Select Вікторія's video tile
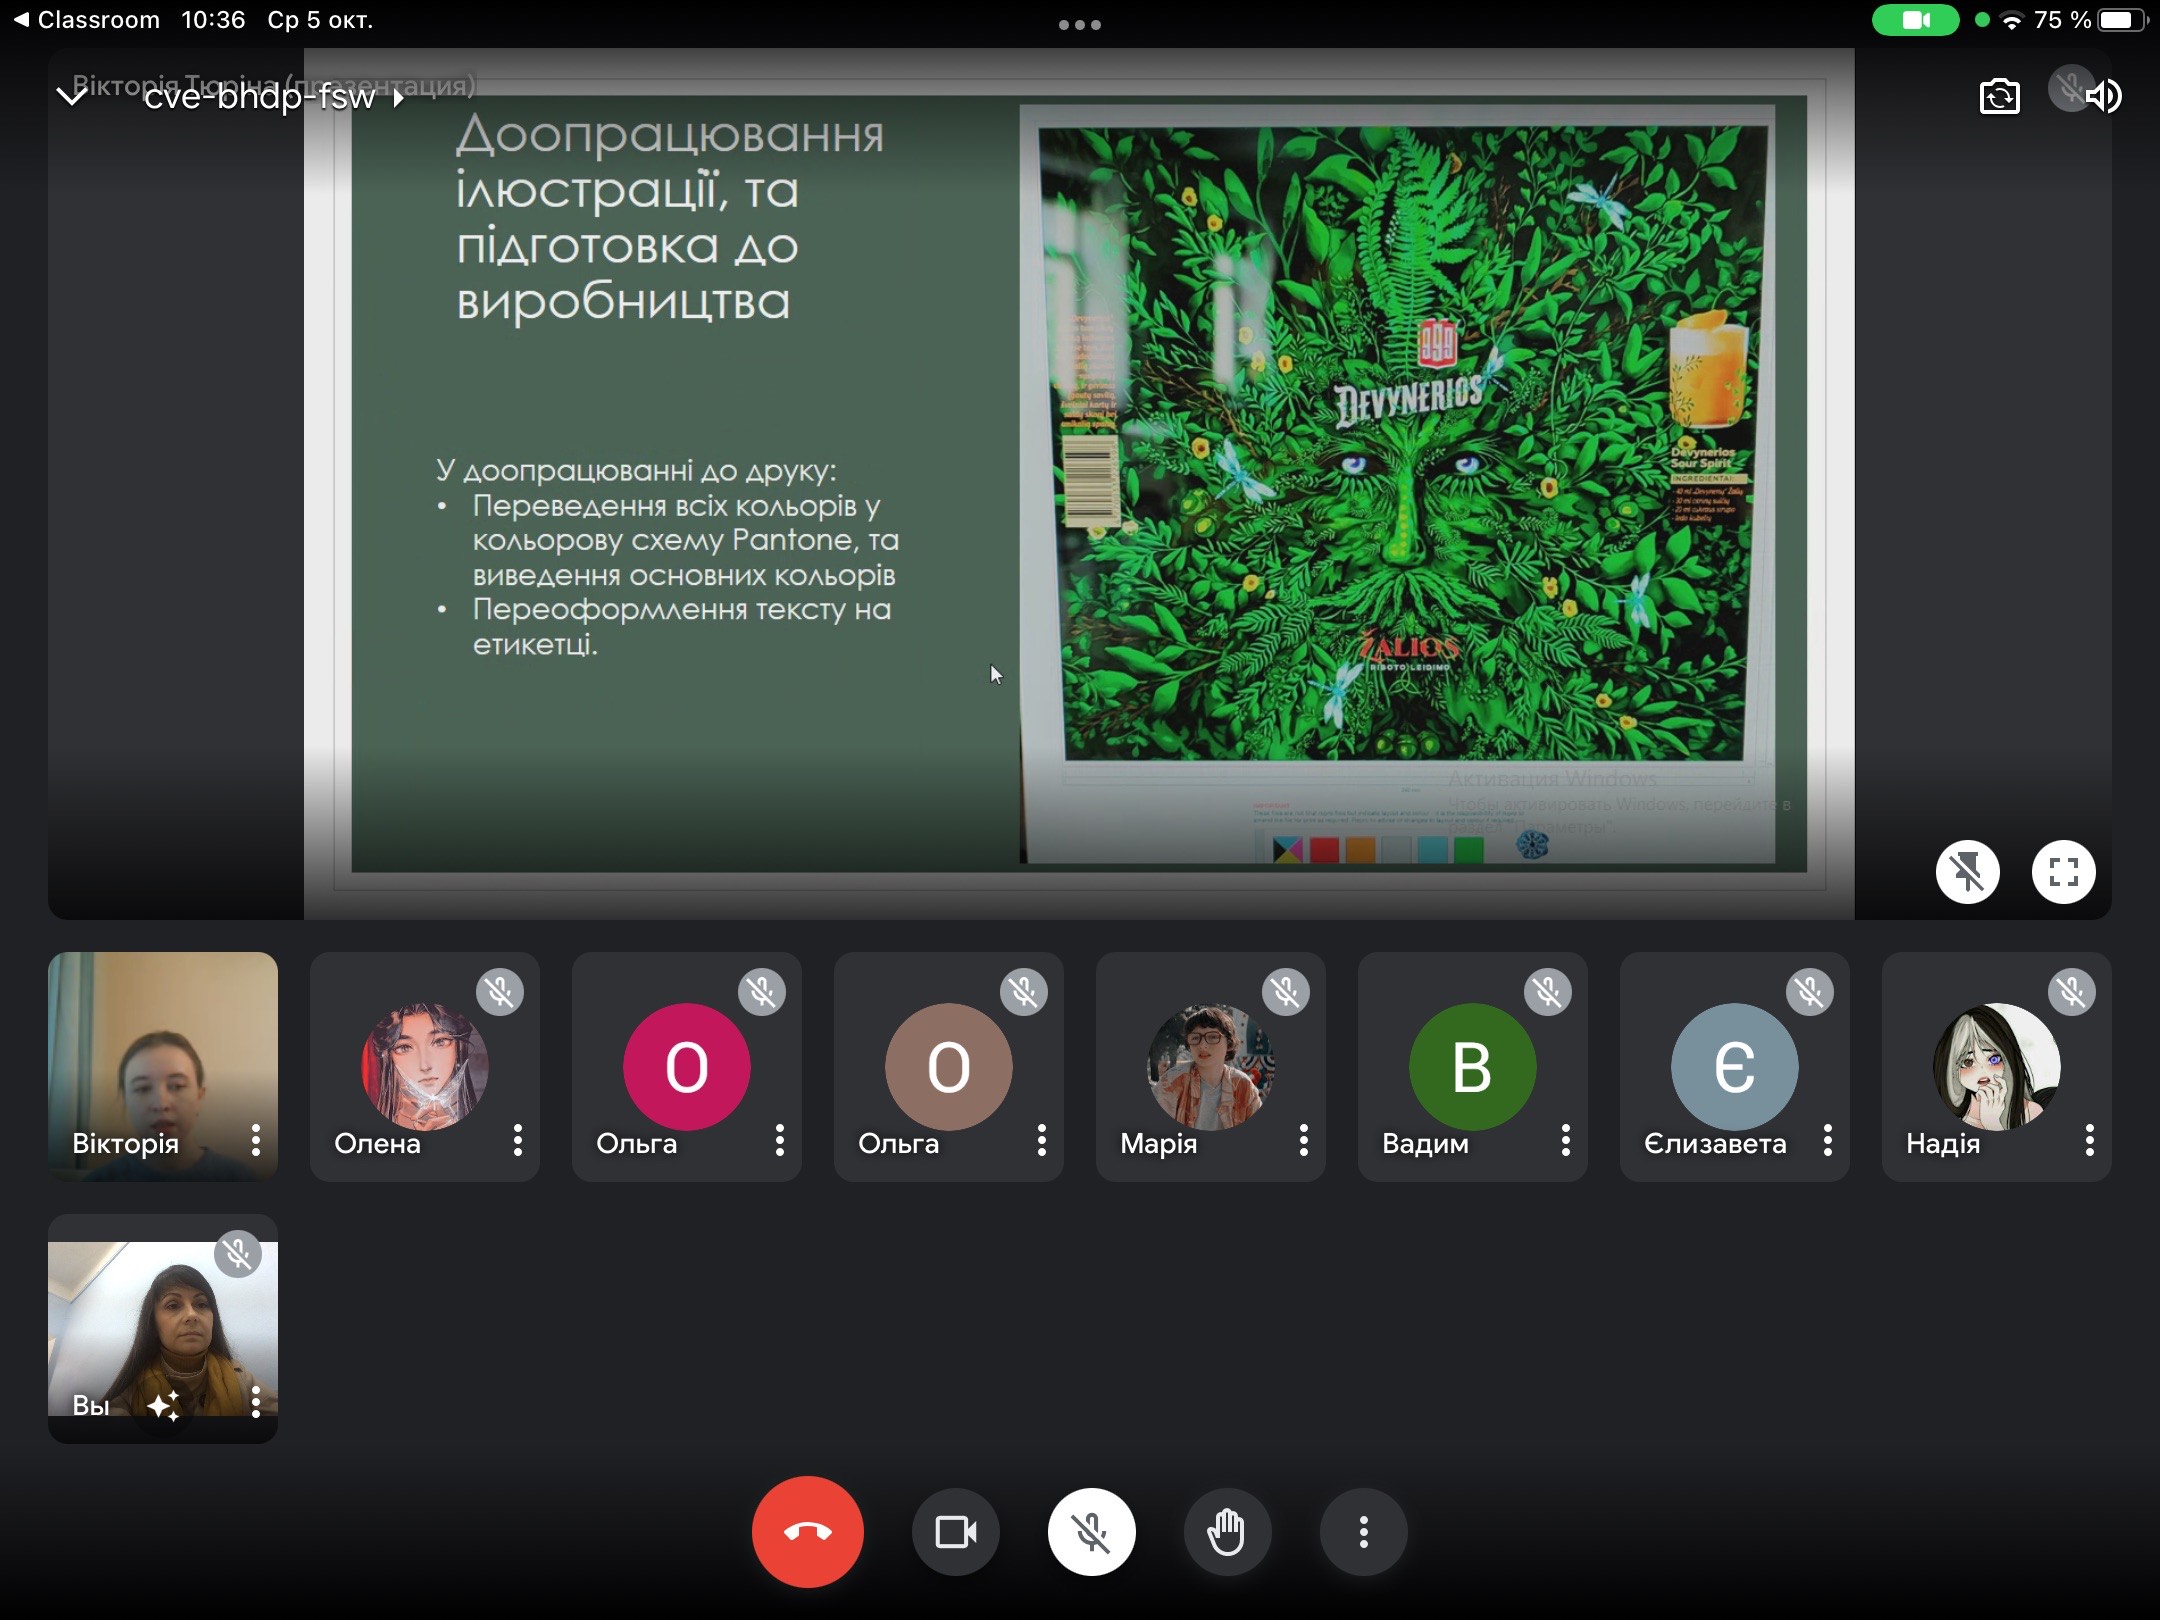This screenshot has height=1620, width=2160. (x=163, y=1066)
